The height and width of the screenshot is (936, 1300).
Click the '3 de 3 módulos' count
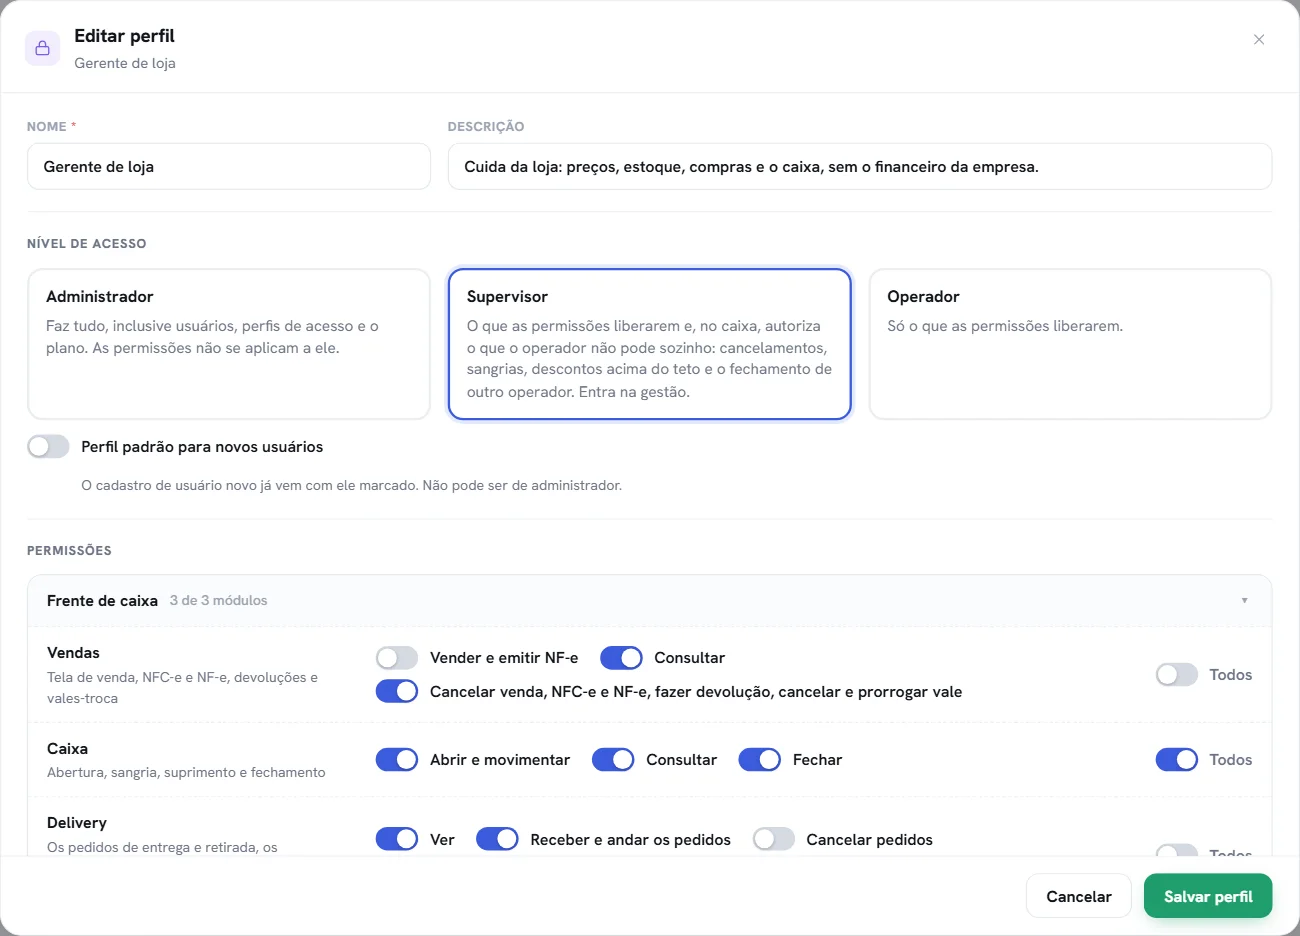219,601
